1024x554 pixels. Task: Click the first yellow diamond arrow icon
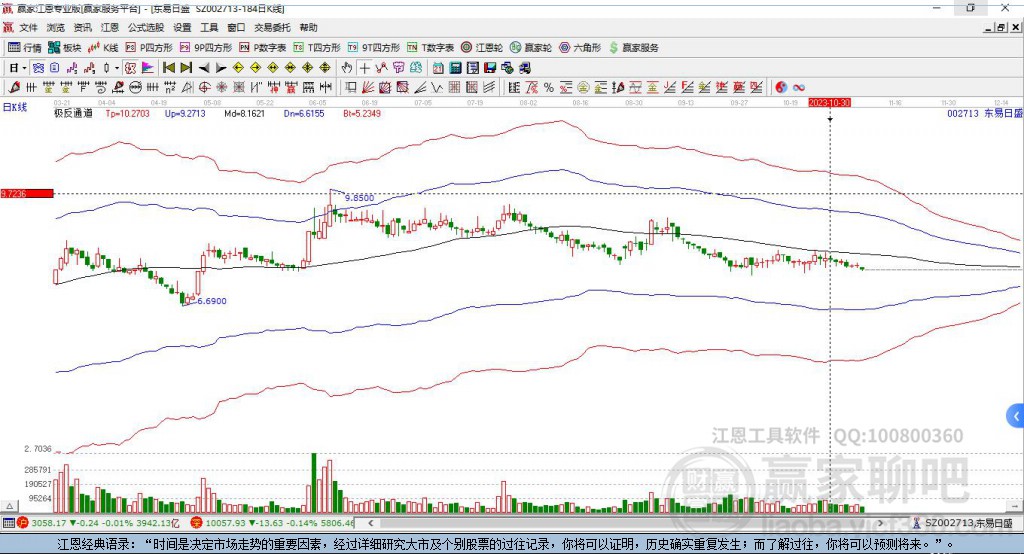click(238, 68)
